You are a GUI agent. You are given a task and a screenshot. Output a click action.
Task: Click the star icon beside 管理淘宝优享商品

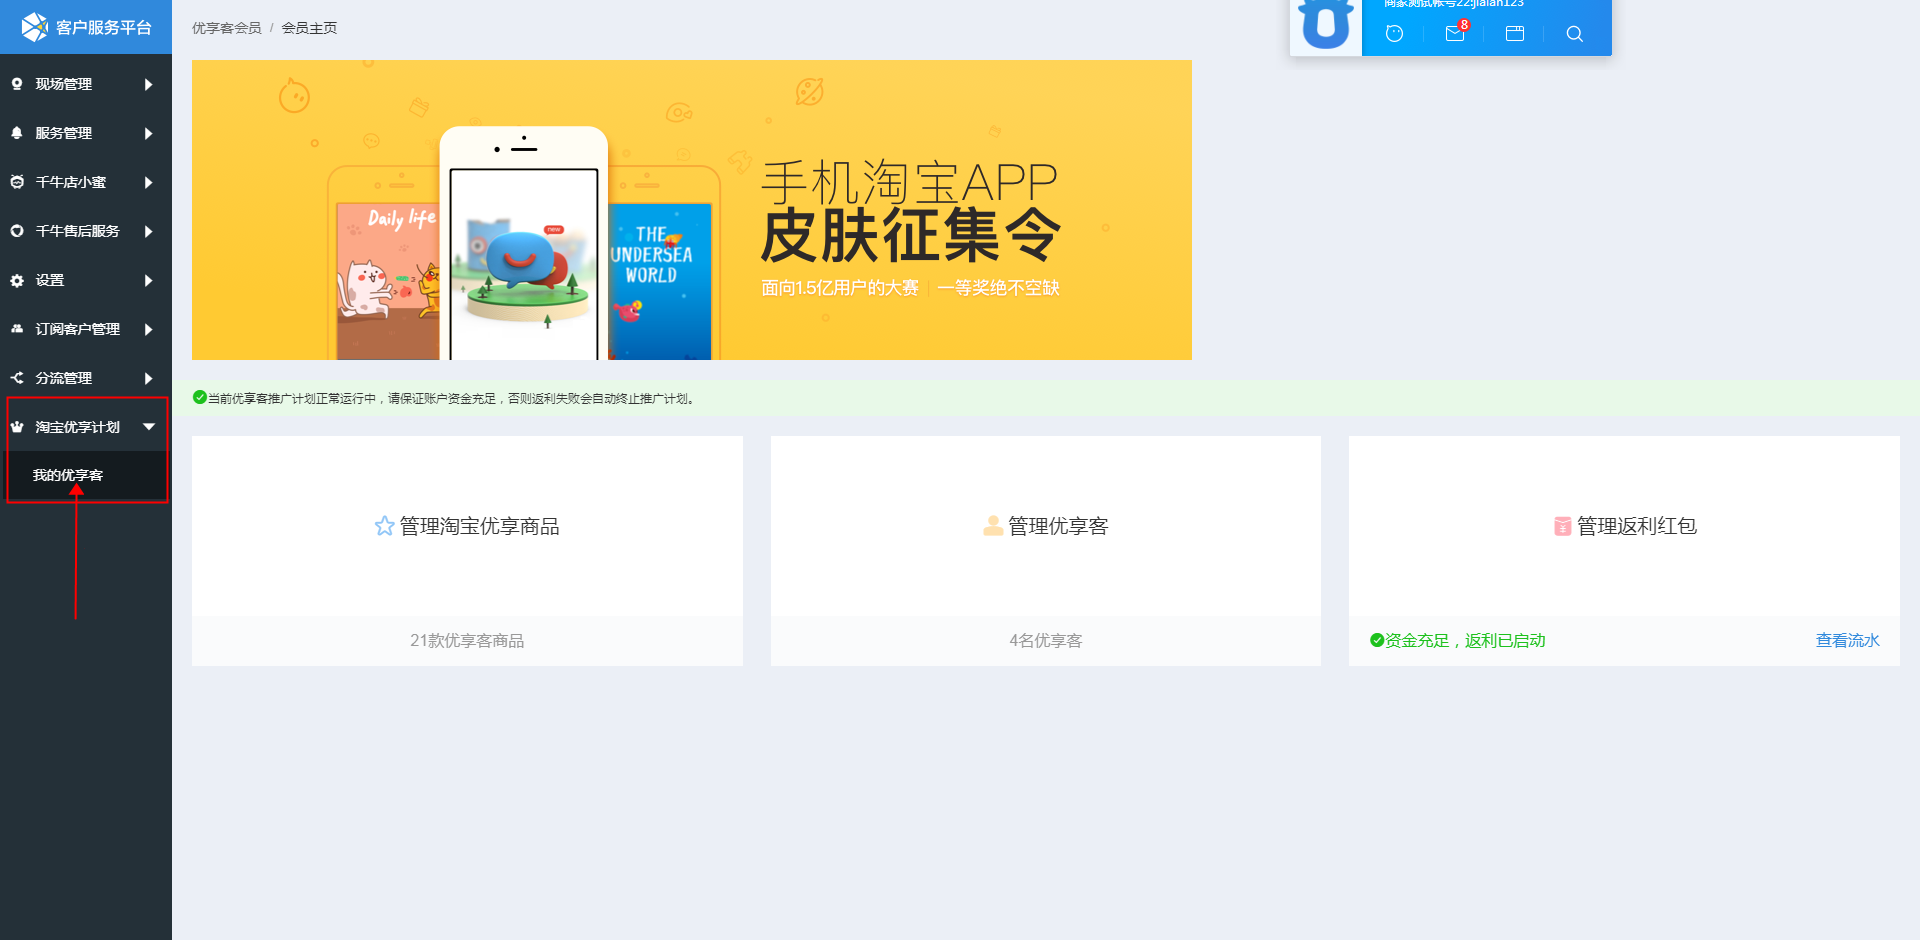point(384,526)
